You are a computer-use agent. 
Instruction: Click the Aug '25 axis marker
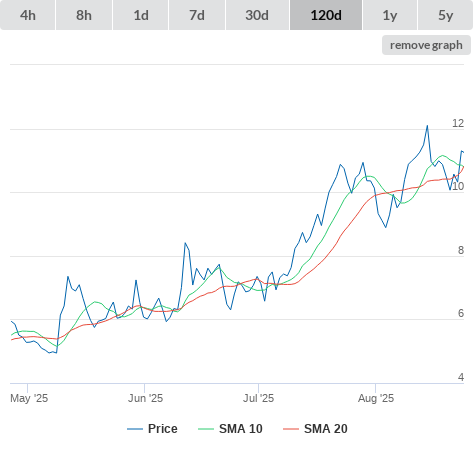pyautogui.click(x=375, y=388)
